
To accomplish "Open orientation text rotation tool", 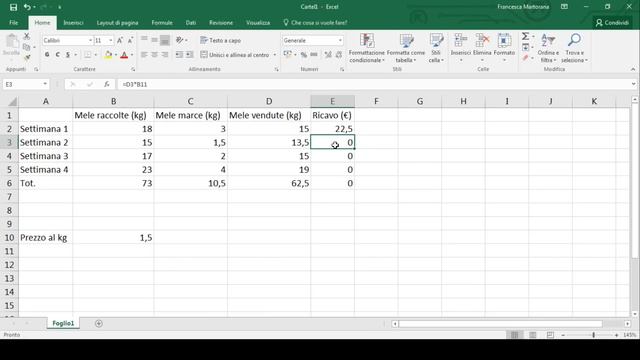I will click(180, 40).
